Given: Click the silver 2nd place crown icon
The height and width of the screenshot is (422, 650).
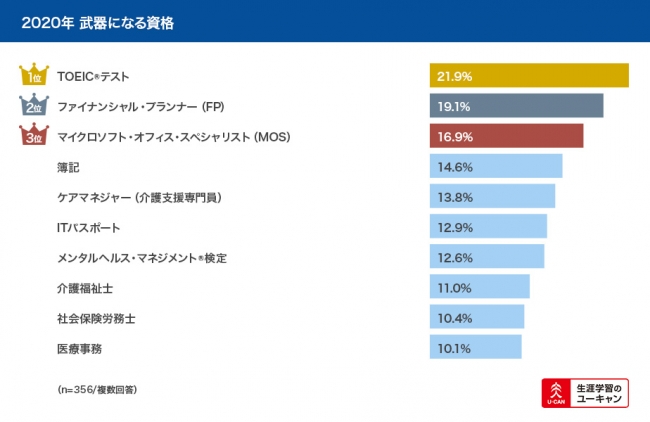Looking at the screenshot, I should 32,106.
